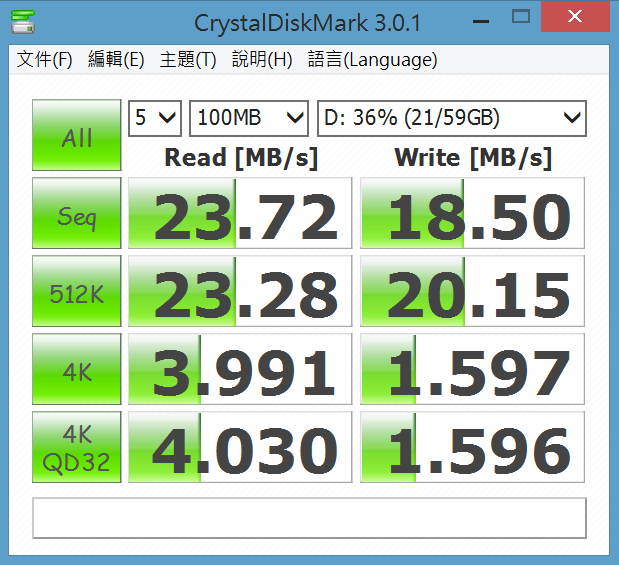The image size is (619, 565).
Task: Open the 語言(Language) menu
Action: click(372, 60)
